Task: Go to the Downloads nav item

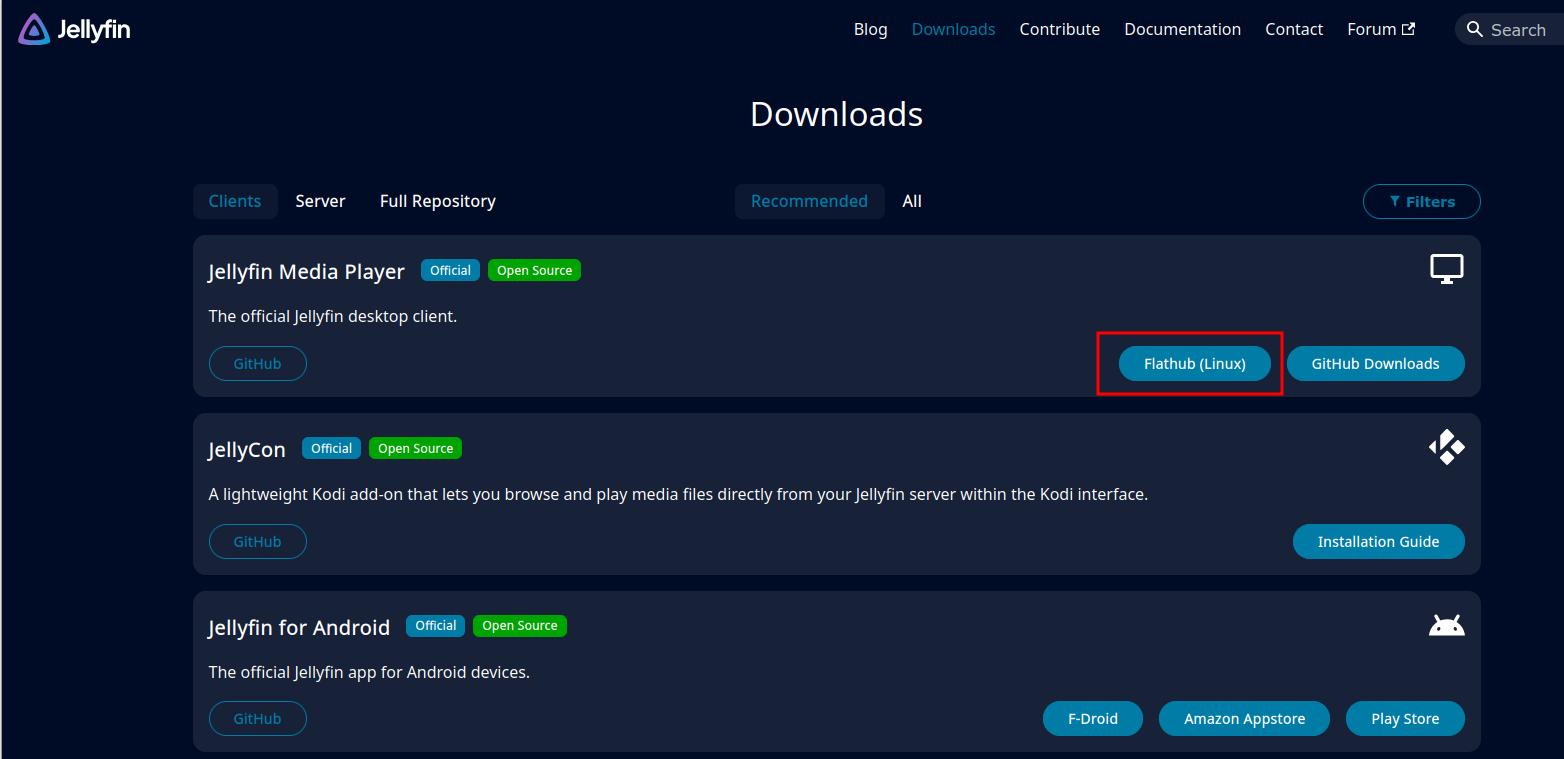Action: pyautogui.click(x=953, y=29)
